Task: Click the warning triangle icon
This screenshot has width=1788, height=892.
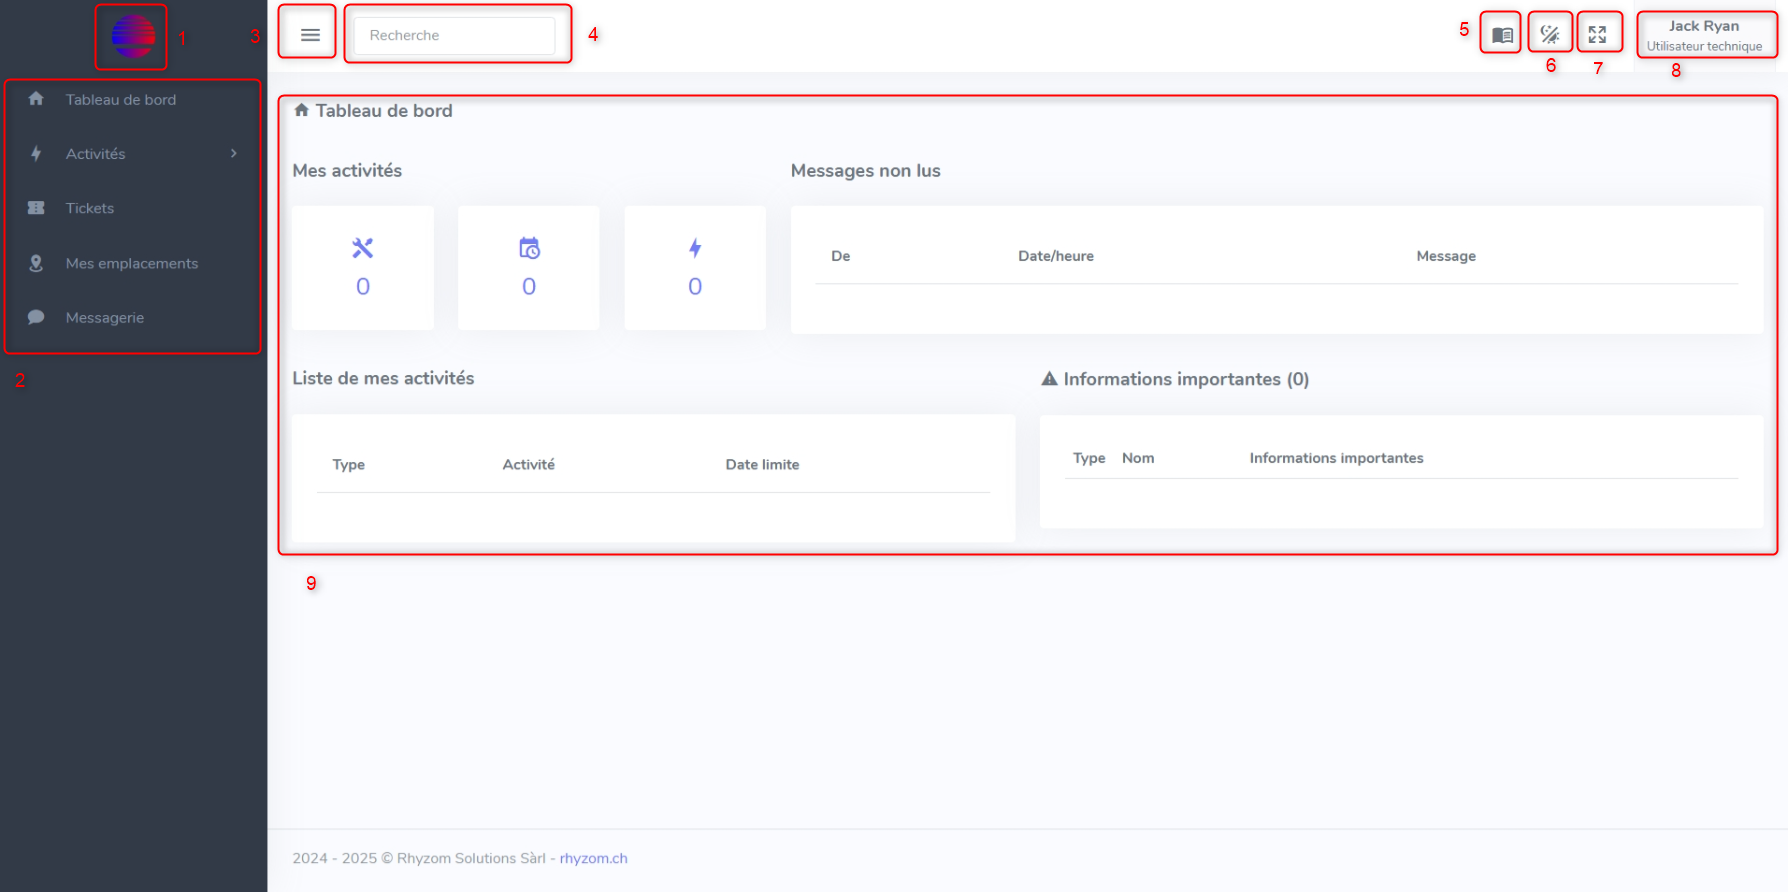Action: click(x=1049, y=379)
